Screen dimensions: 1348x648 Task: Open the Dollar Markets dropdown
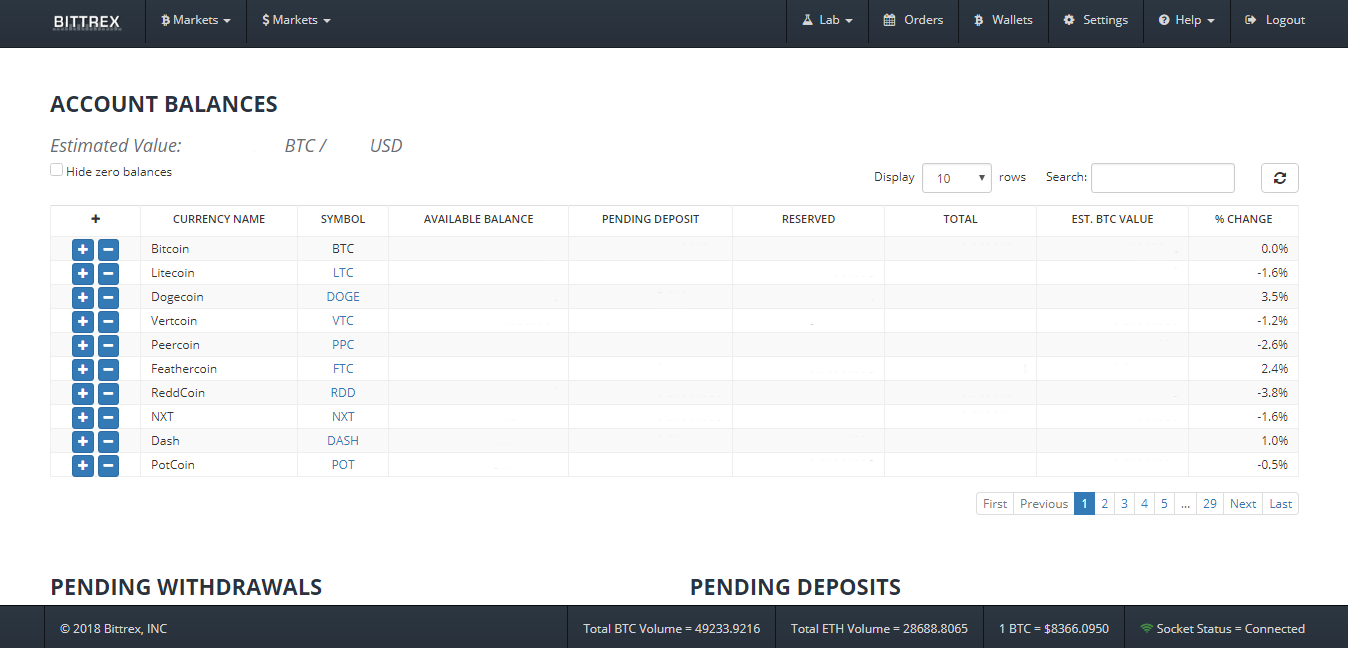click(296, 20)
